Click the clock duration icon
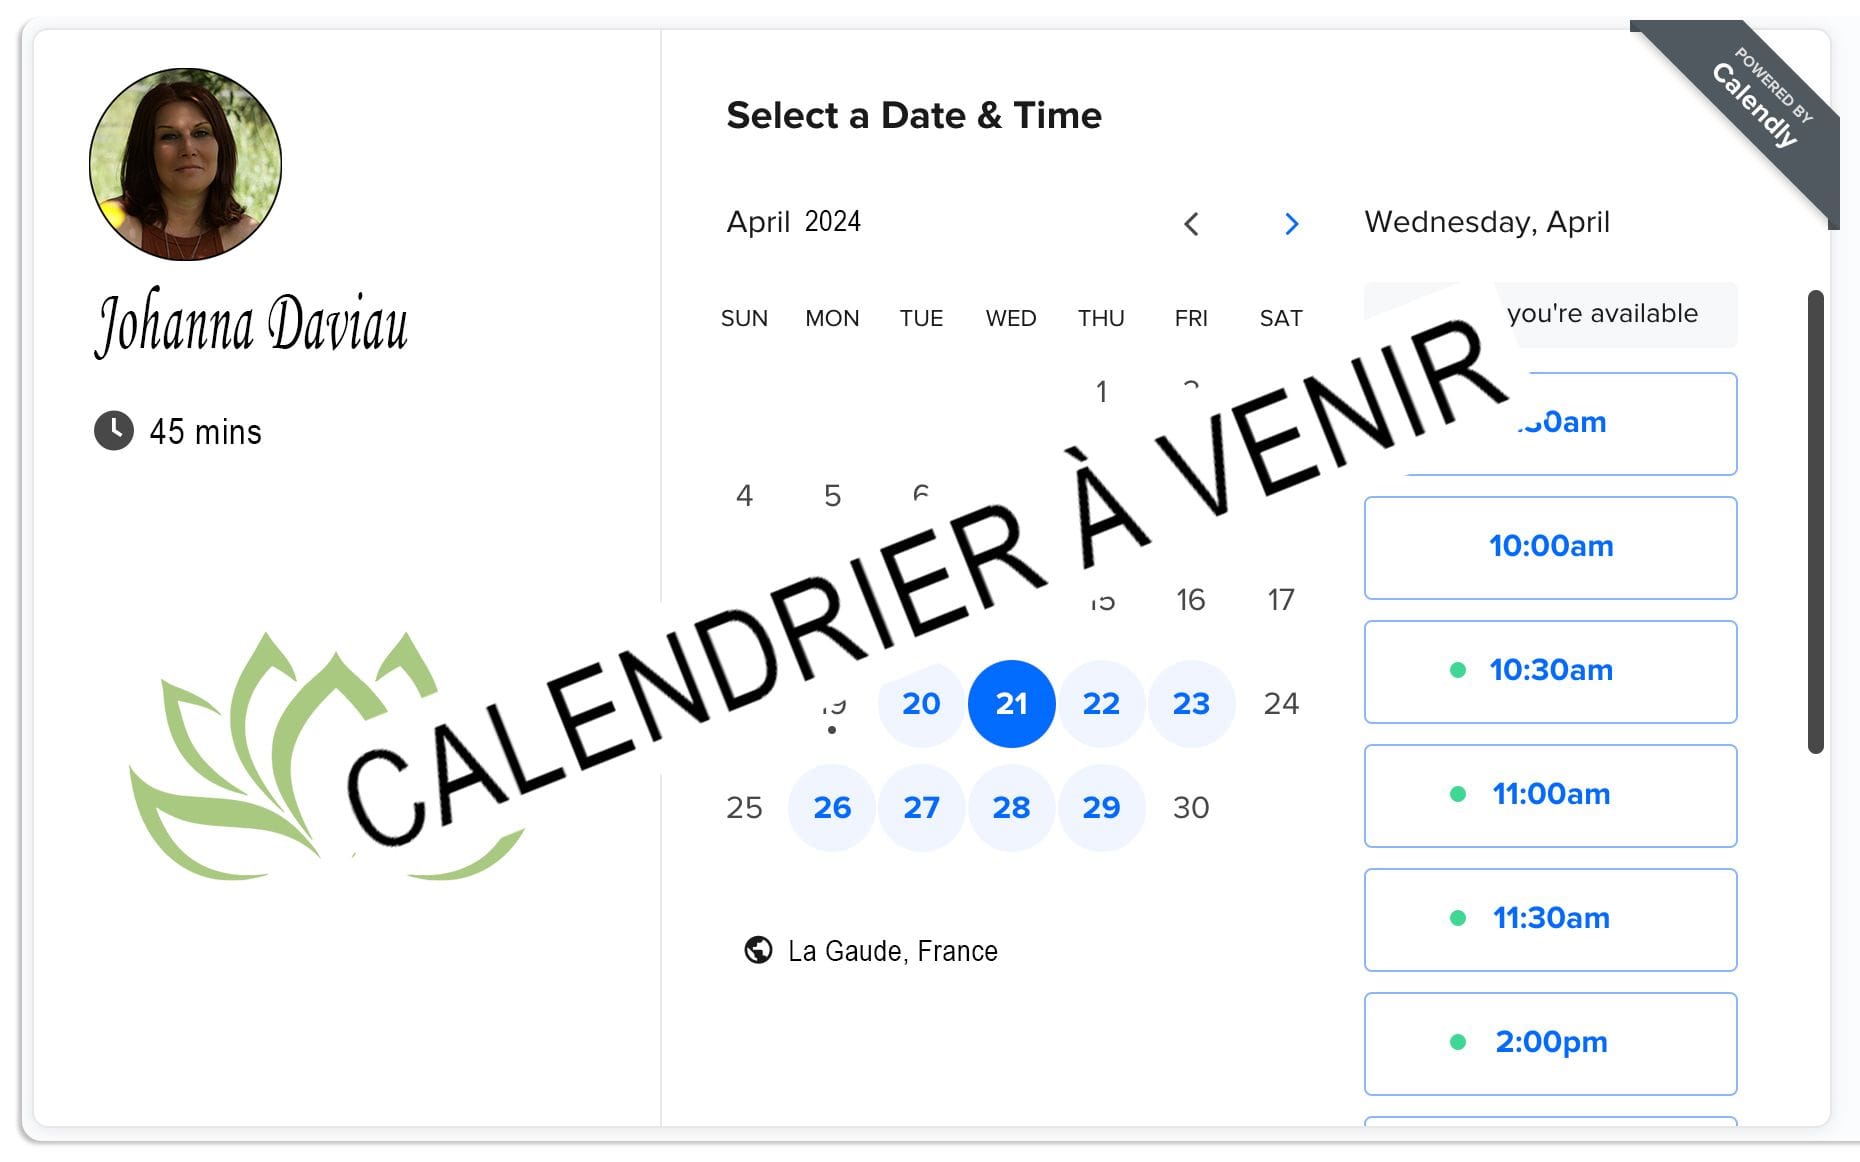1860x1162 pixels. click(114, 431)
